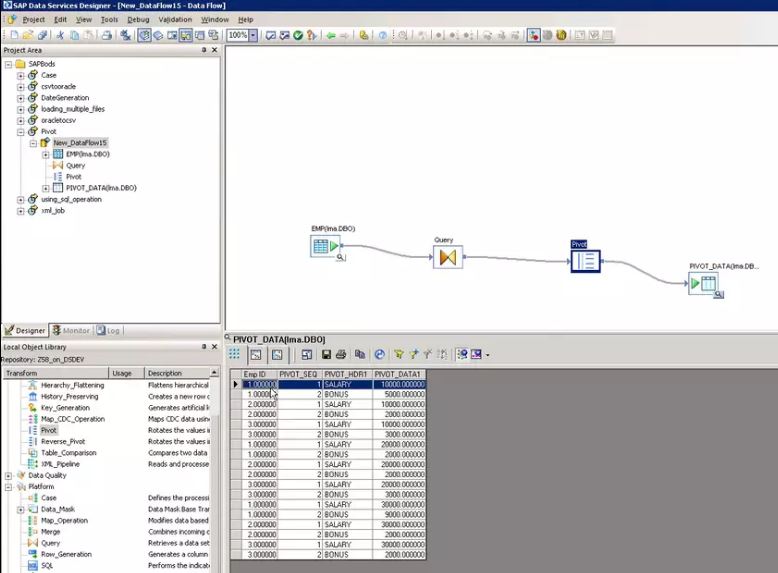Image resolution: width=778 pixels, height=573 pixels.
Task: Collapse the Platform transform group
Action: tap(8, 487)
